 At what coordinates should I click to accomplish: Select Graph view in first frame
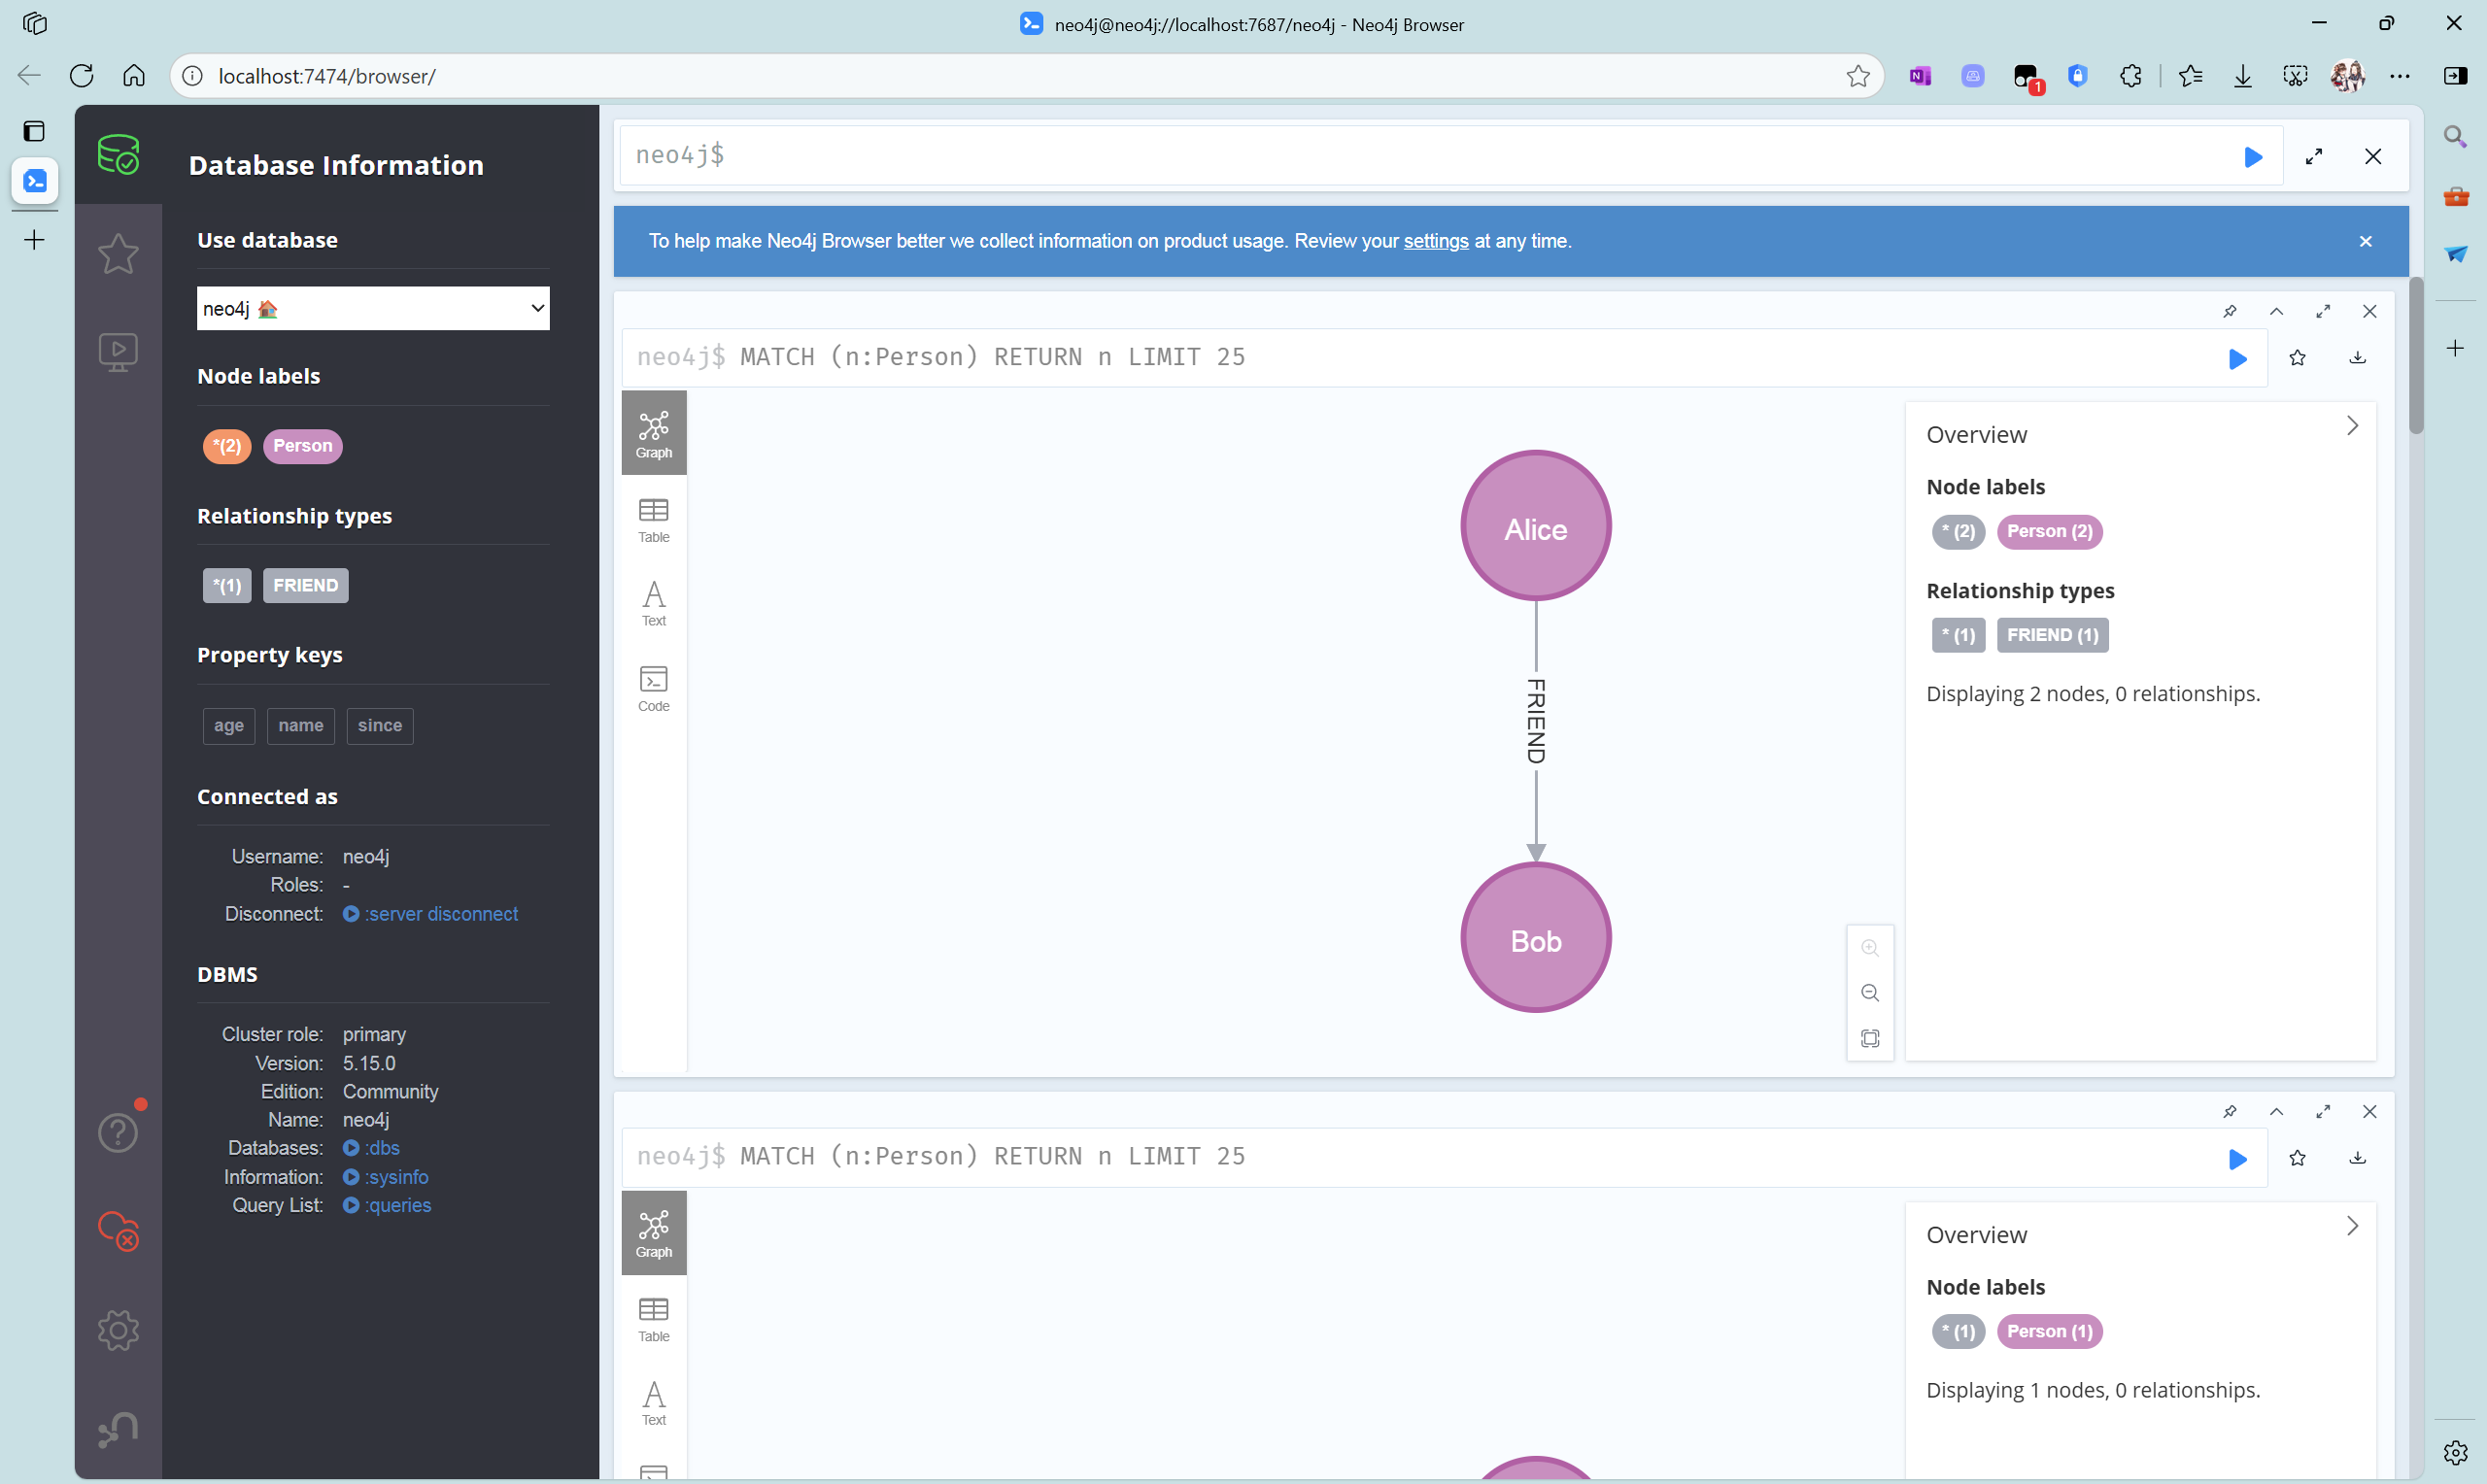(x=654, y=433)
